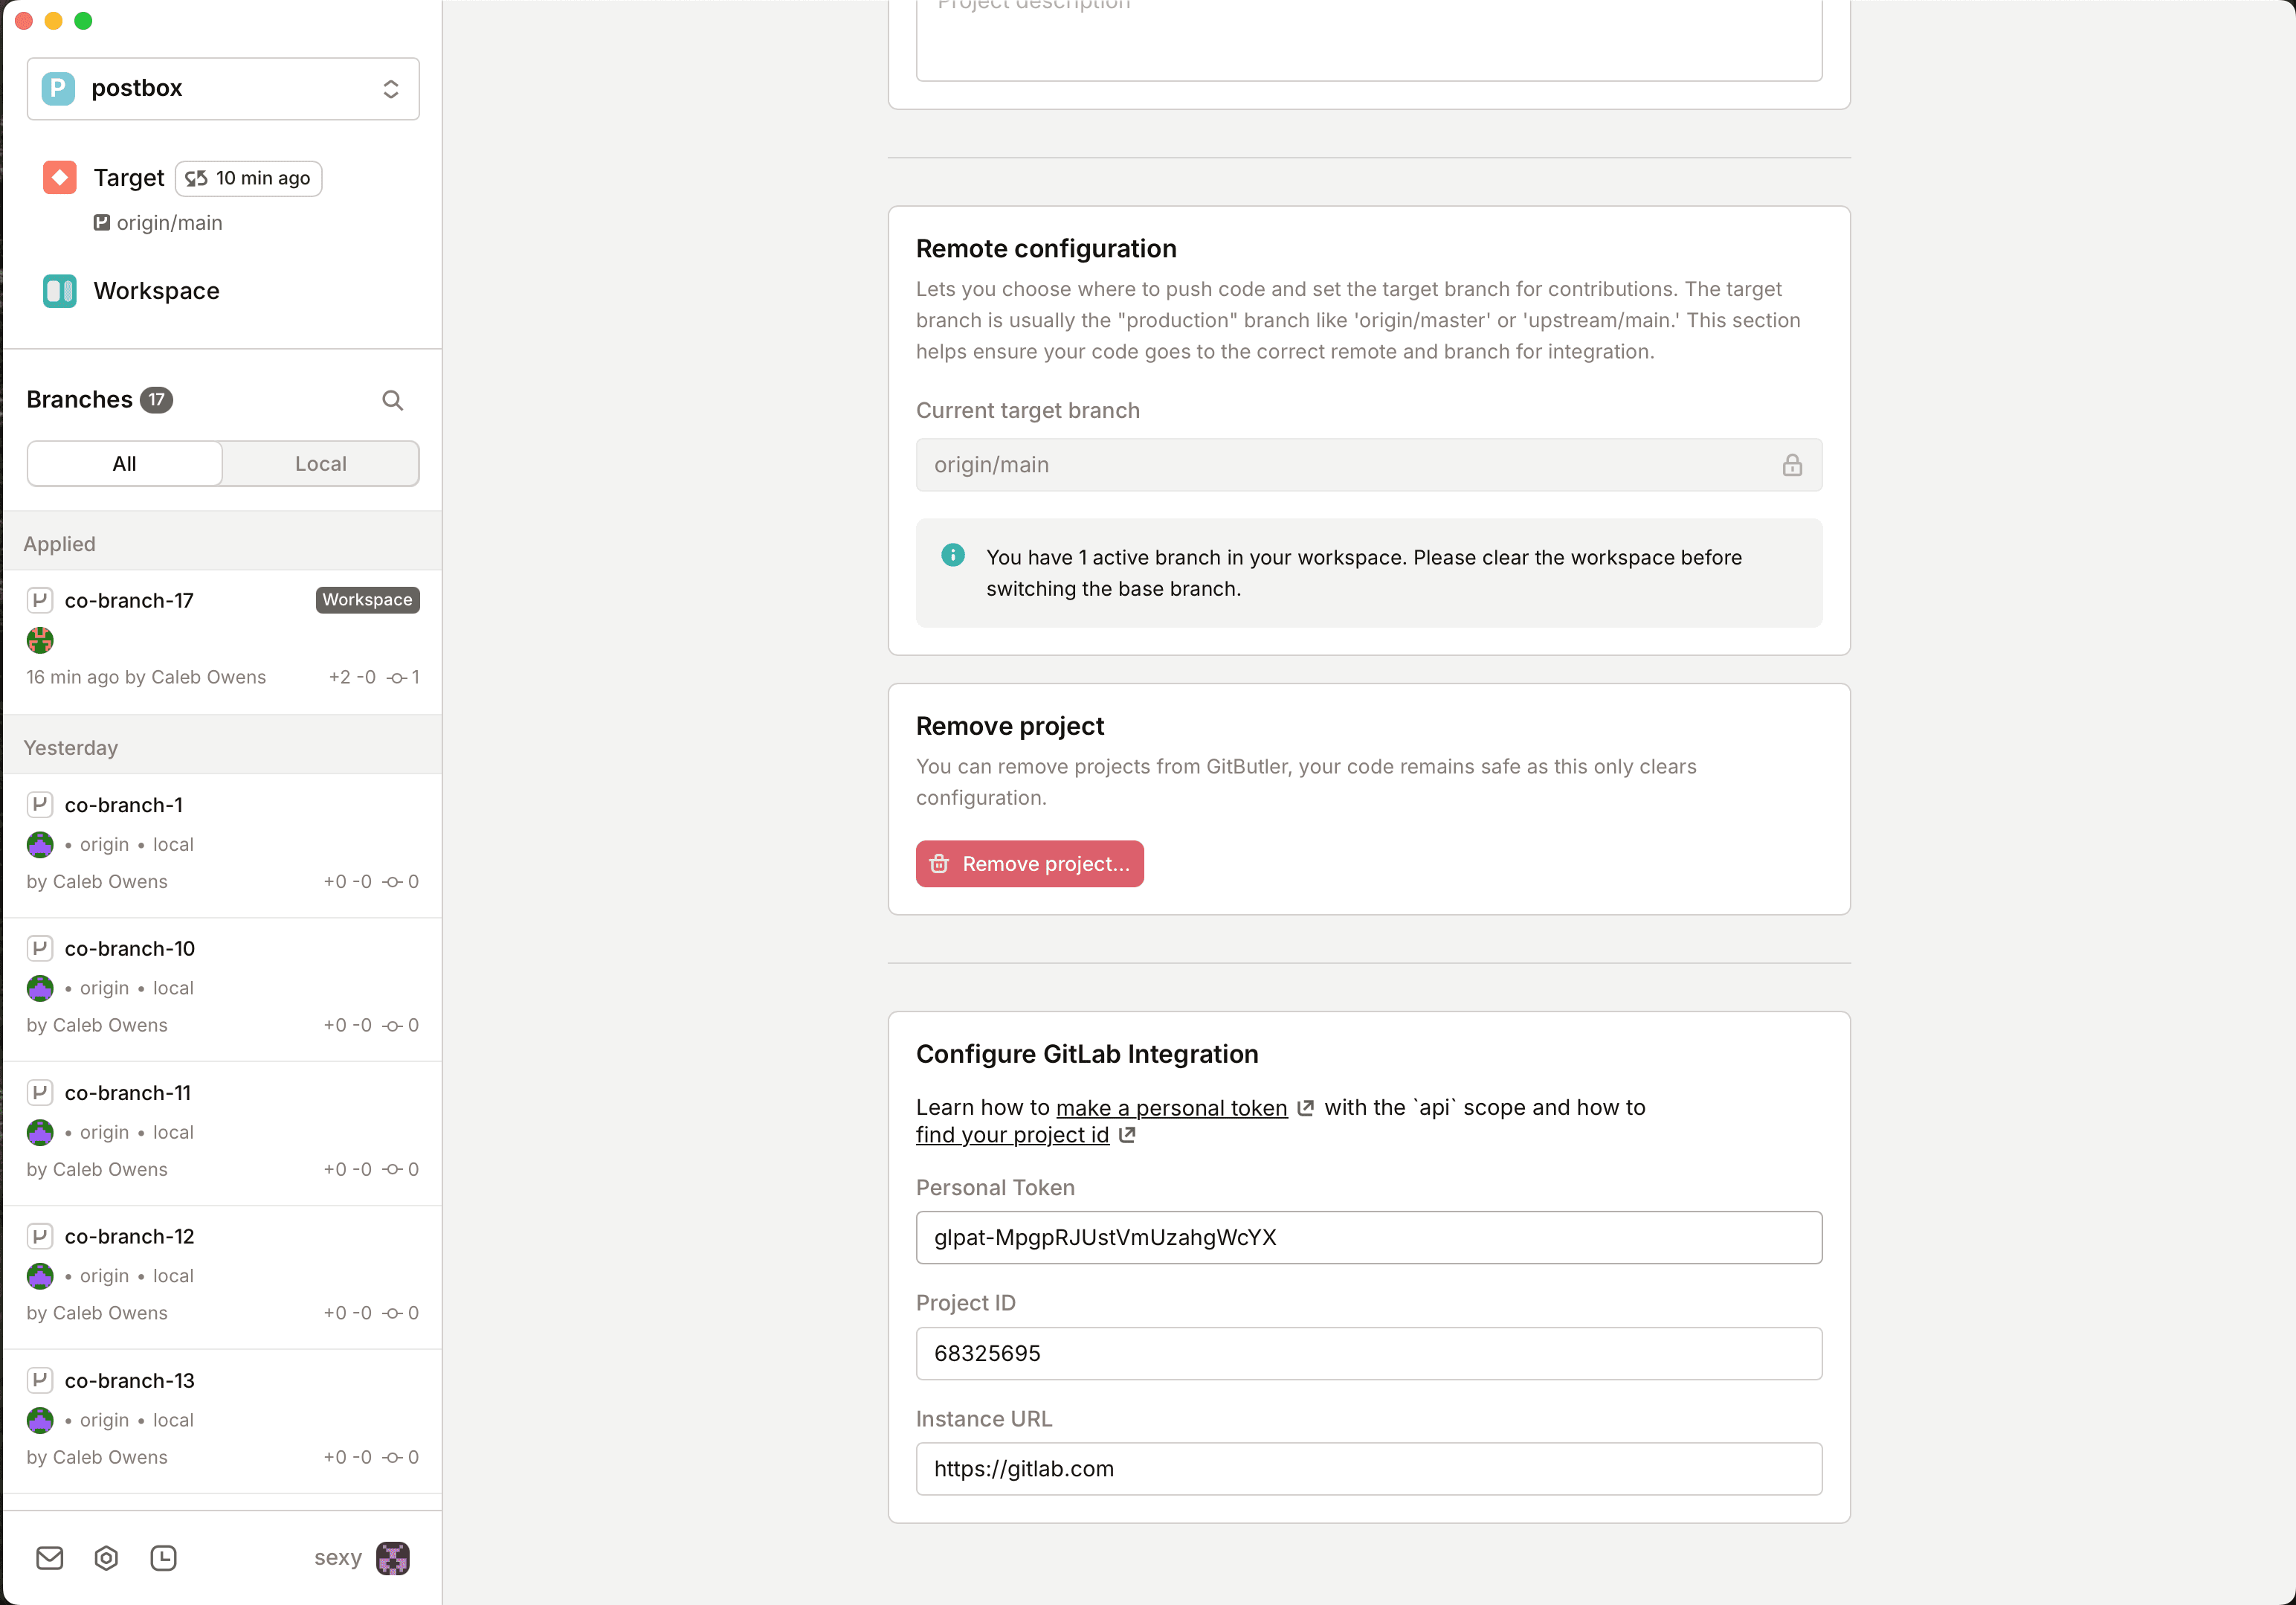Open the history clock icon
The image size is (2296, 1605).
point(163,1557)
